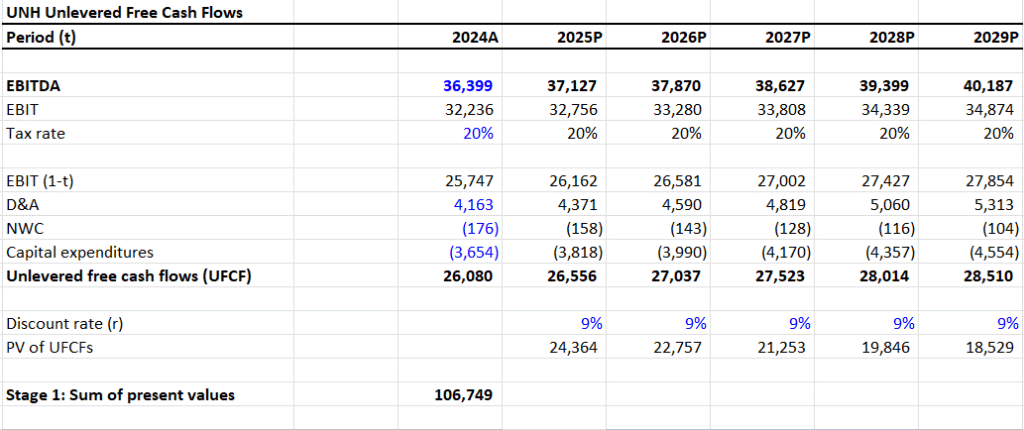The image size is (1024, 430).
Task: Click the 'PV of UFCFs' row label
Action: click(50, 348)
